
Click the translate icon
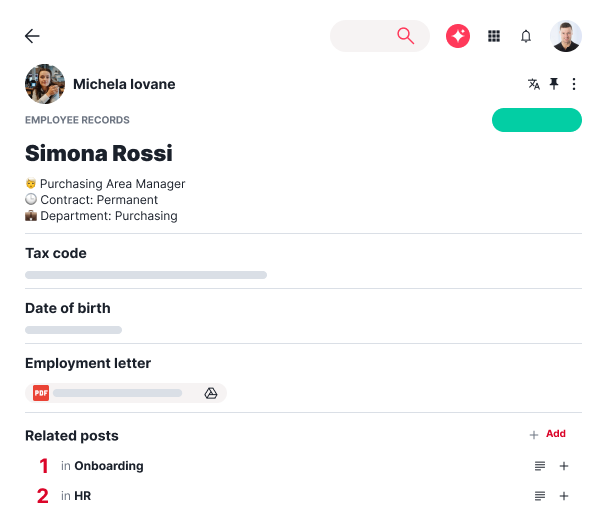tap(534, 85)
